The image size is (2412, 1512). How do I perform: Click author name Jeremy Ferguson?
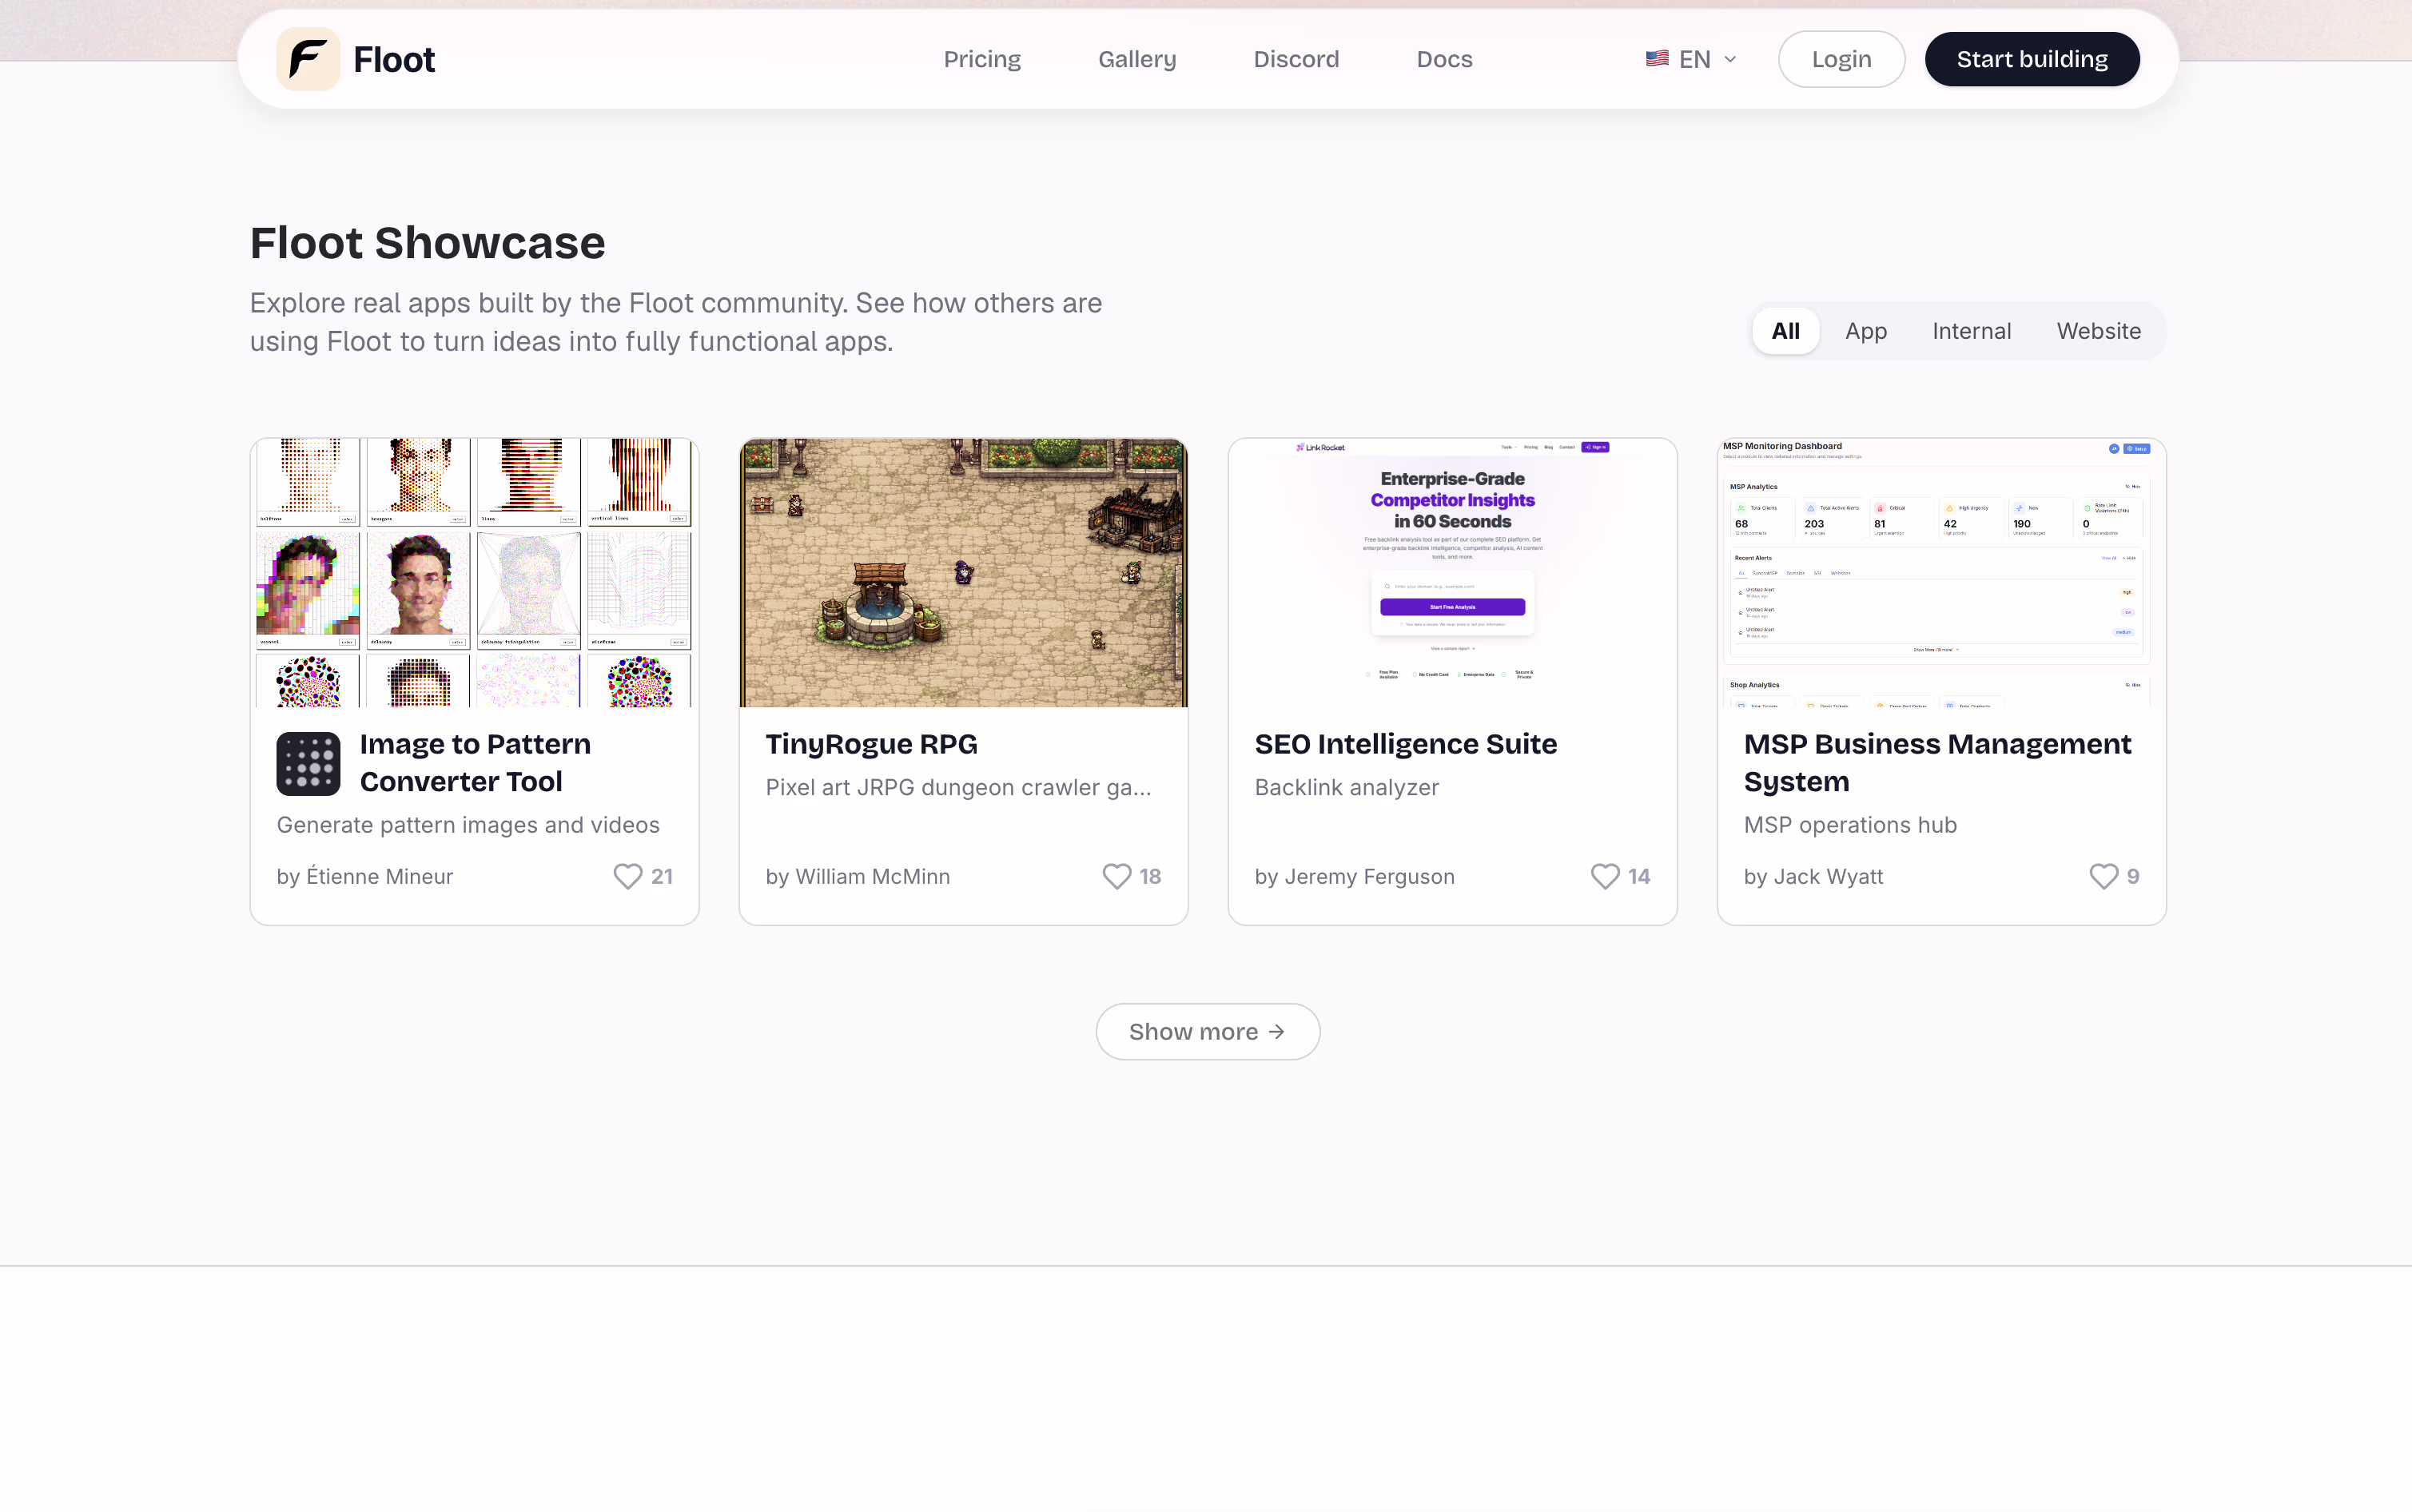click(x=1370, y=876)
